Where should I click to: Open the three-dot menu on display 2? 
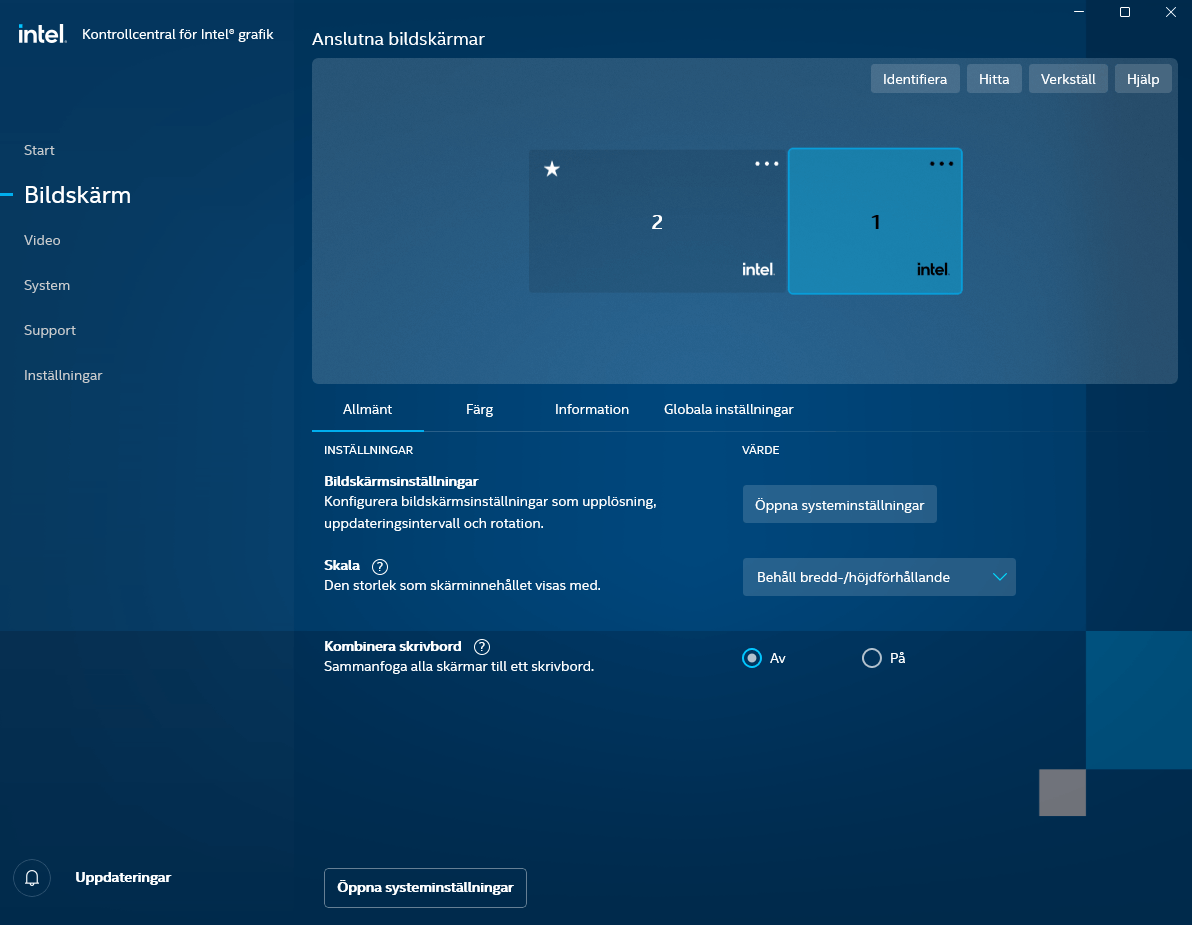pyautogui.click(x=766, y=163)
